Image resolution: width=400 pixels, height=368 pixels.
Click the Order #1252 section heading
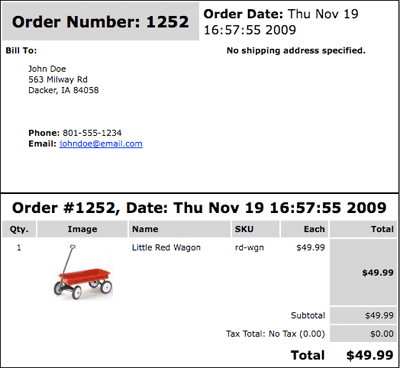click(199, 208)
